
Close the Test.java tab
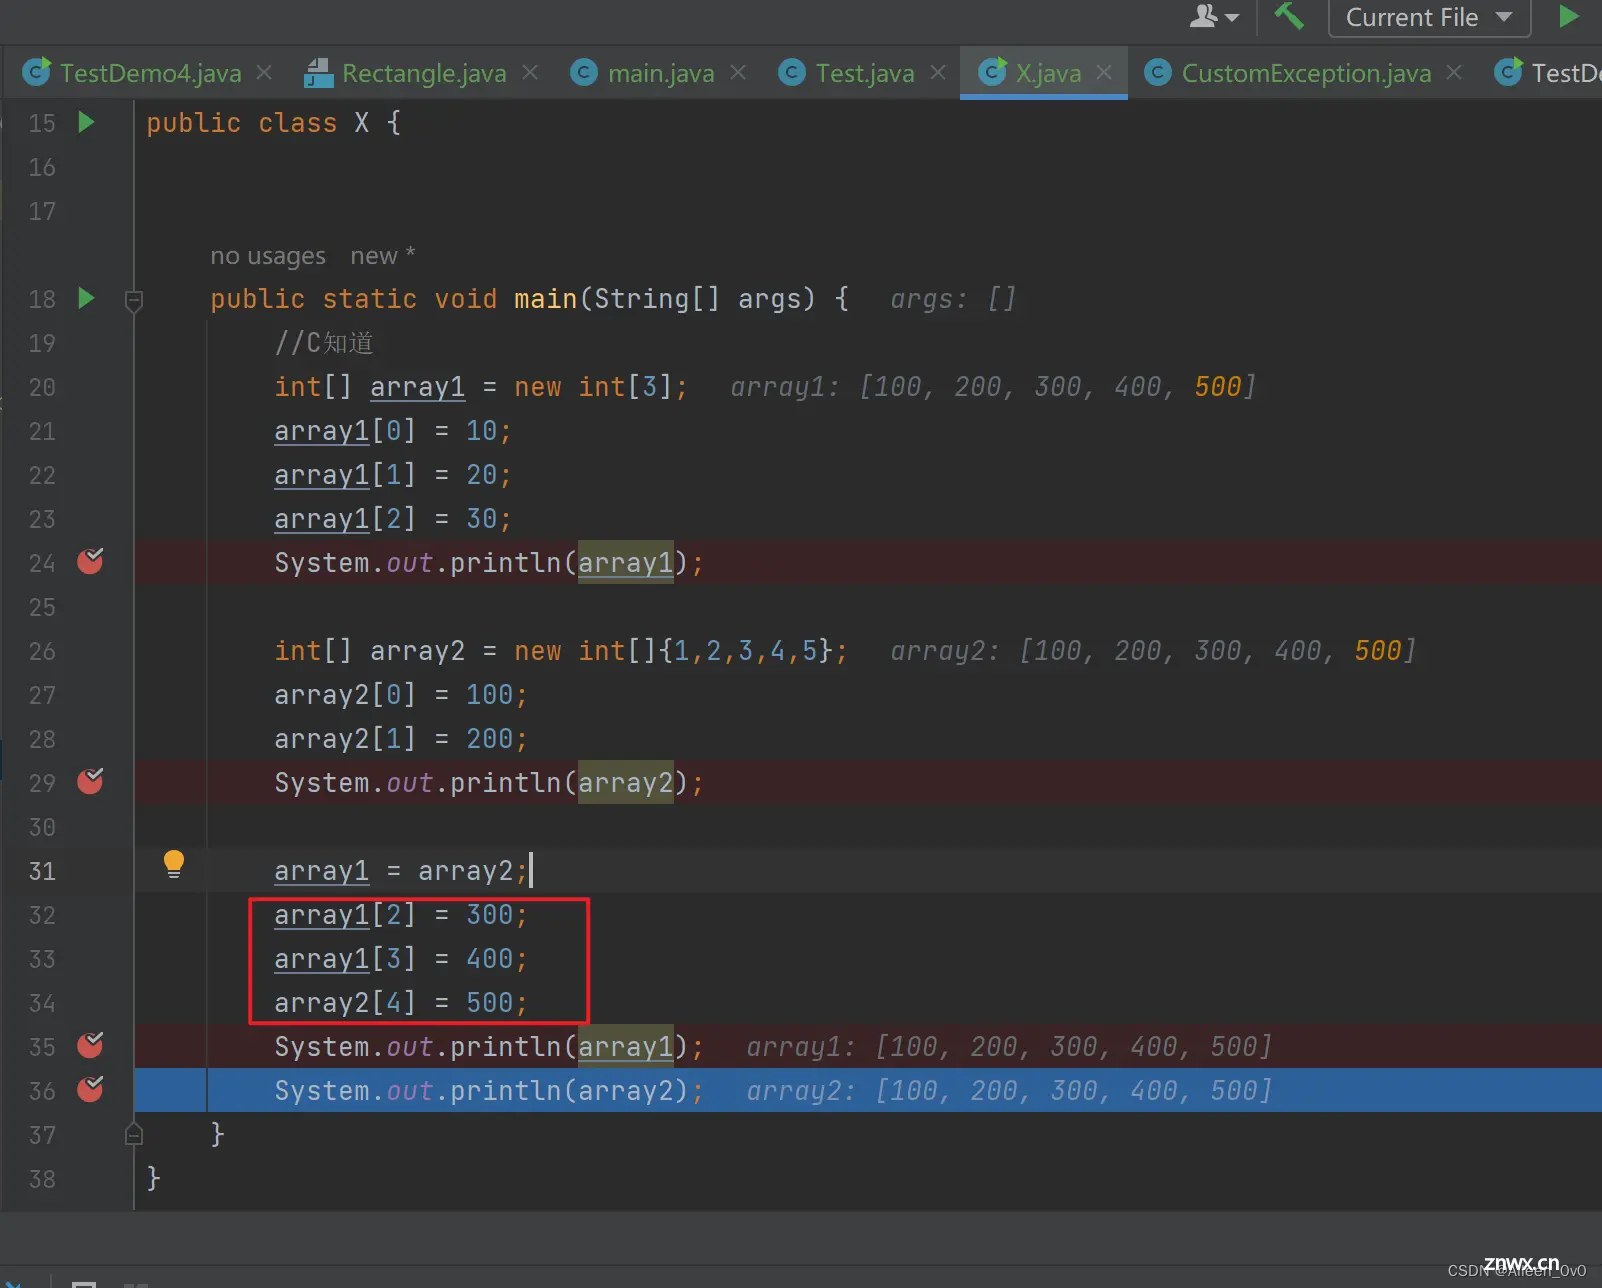pos(938,73)
